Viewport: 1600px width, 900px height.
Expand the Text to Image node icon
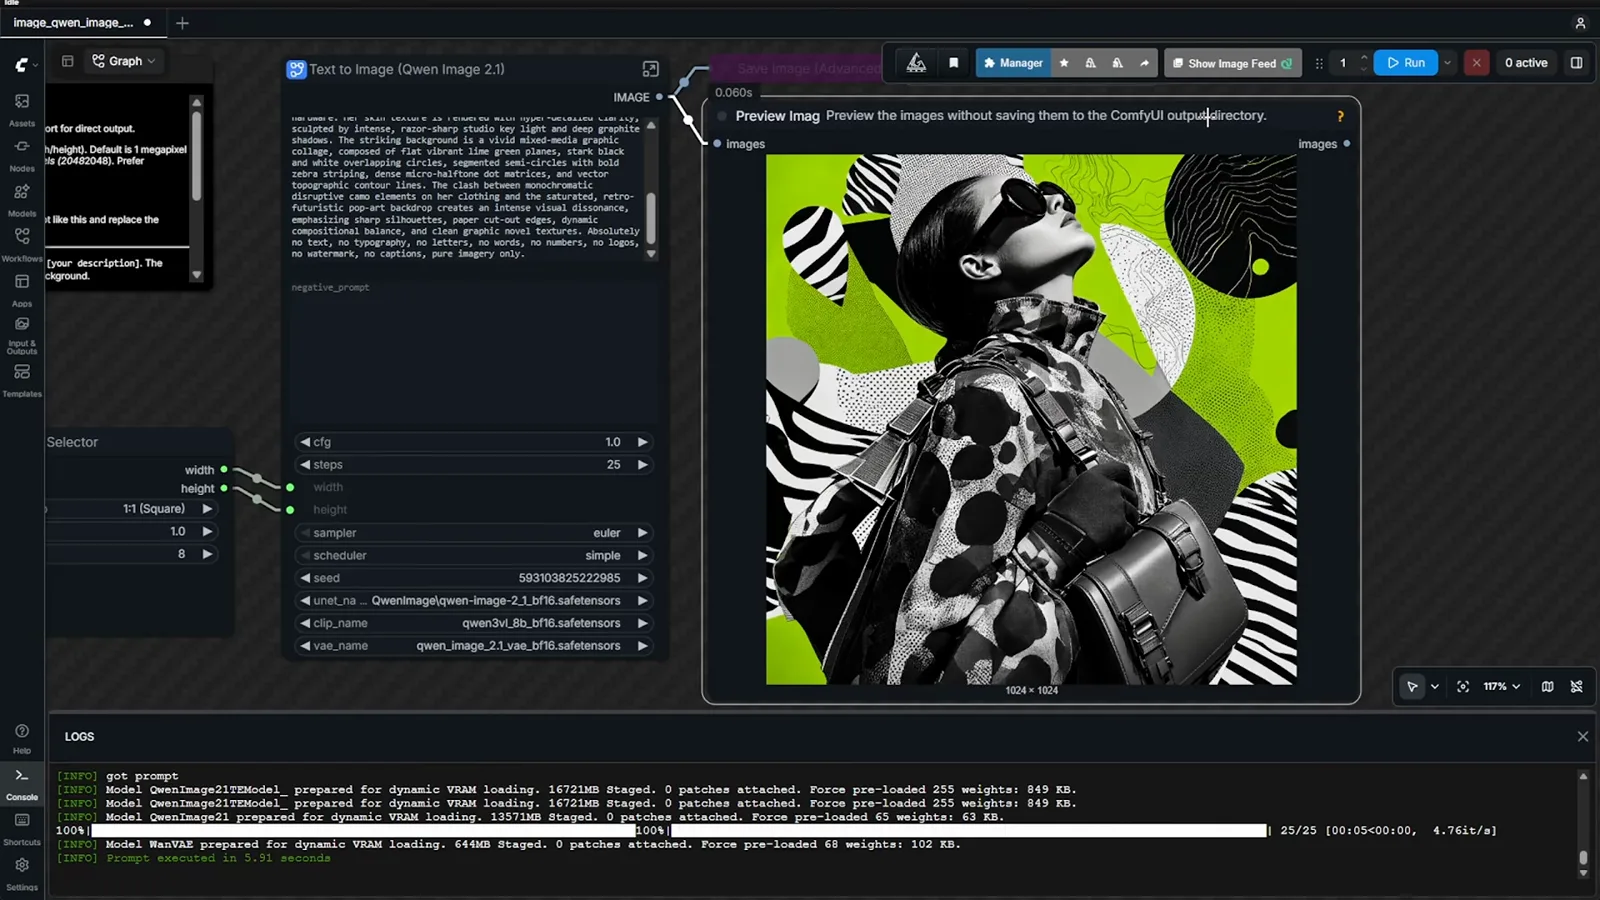[650, 69]
